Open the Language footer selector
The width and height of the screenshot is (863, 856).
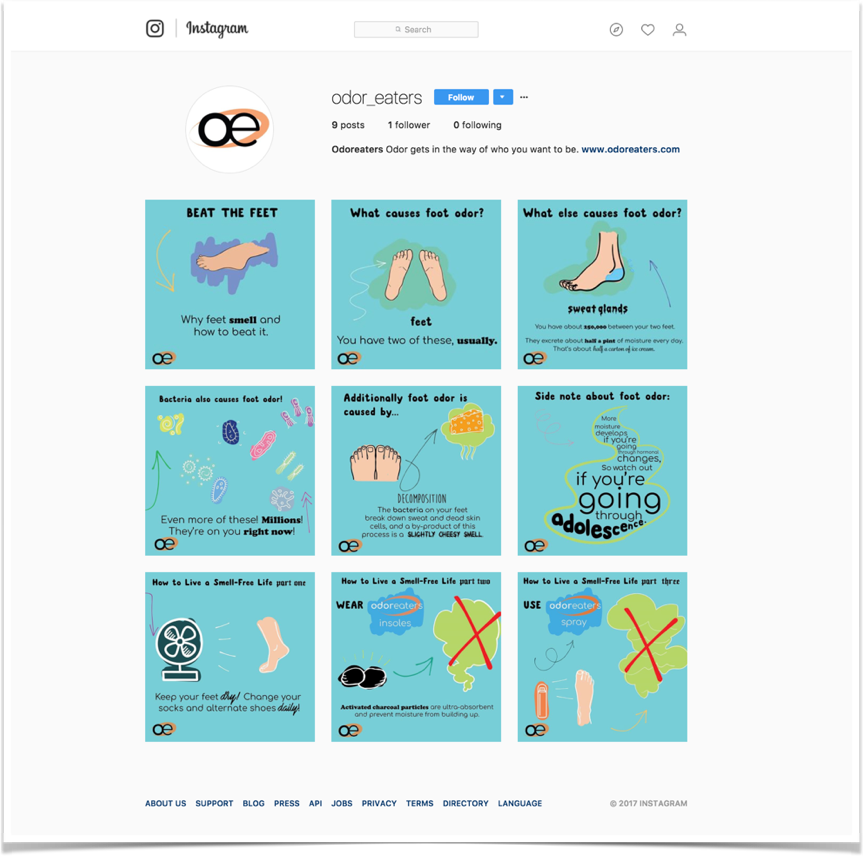click(x=520, y=803)
